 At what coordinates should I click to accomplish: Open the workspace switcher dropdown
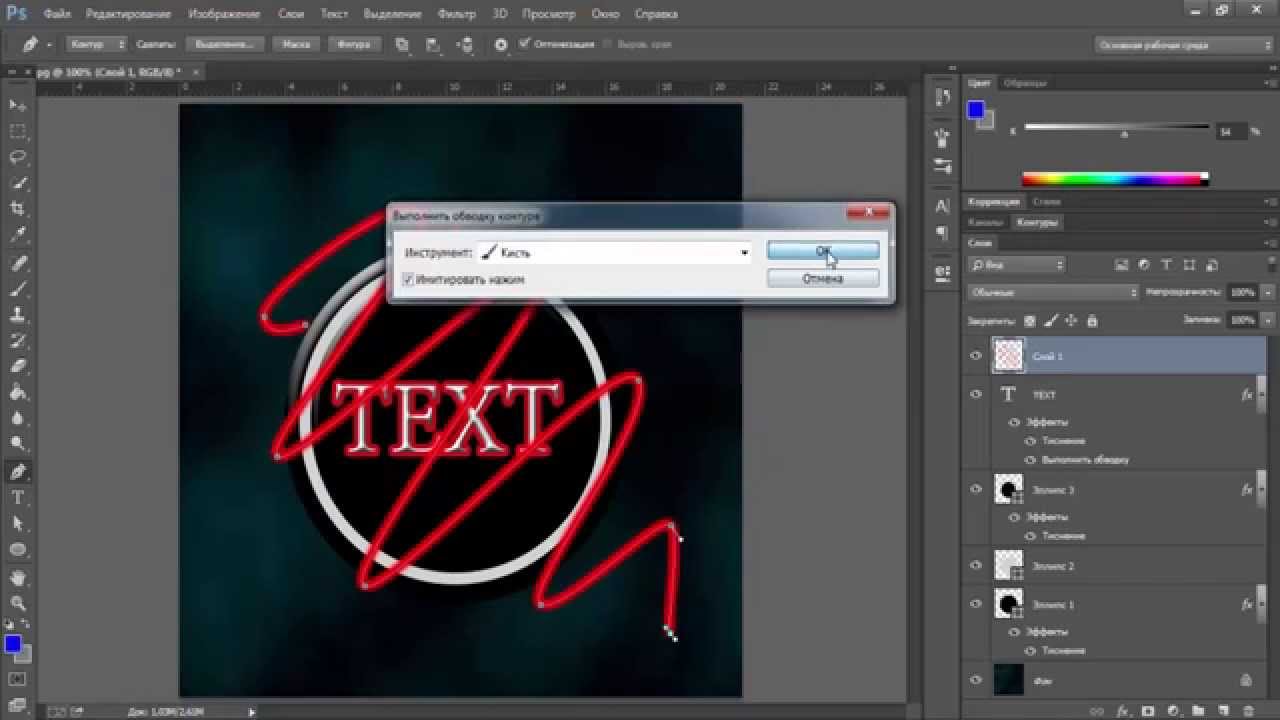(1184, 45)
